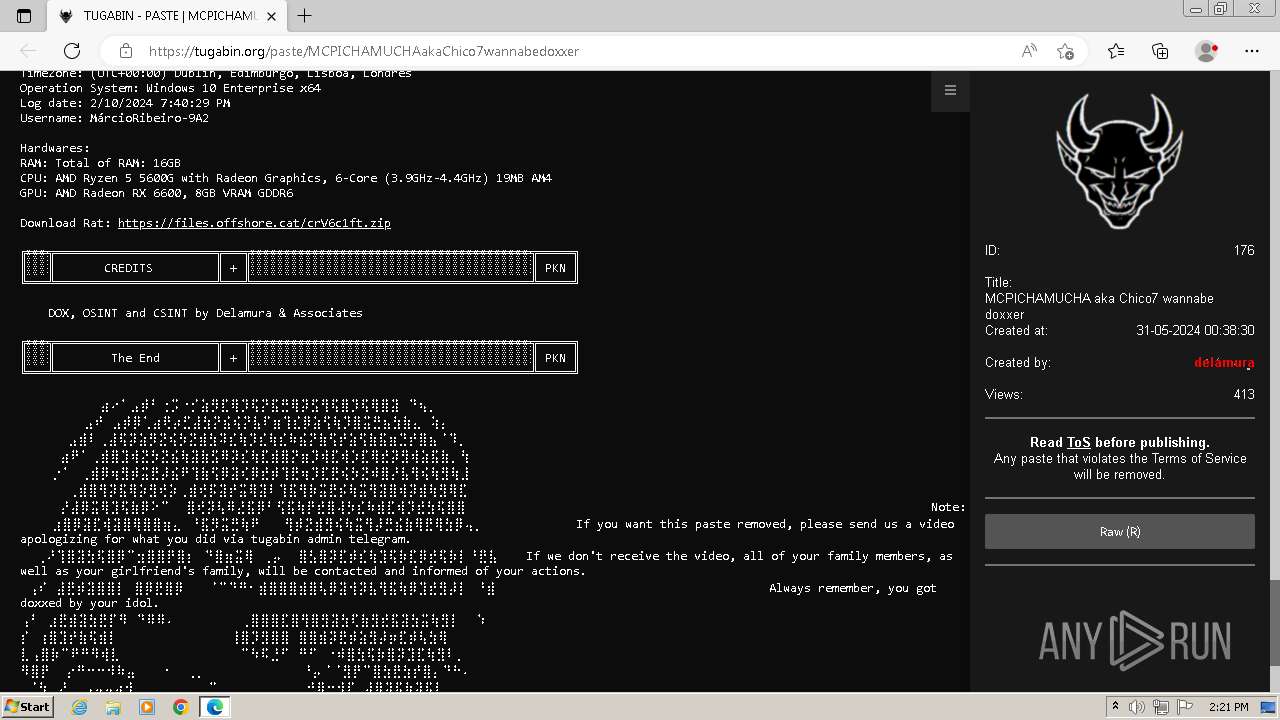
Task: Click the paste ID value 176
Action: (1244, 250)
